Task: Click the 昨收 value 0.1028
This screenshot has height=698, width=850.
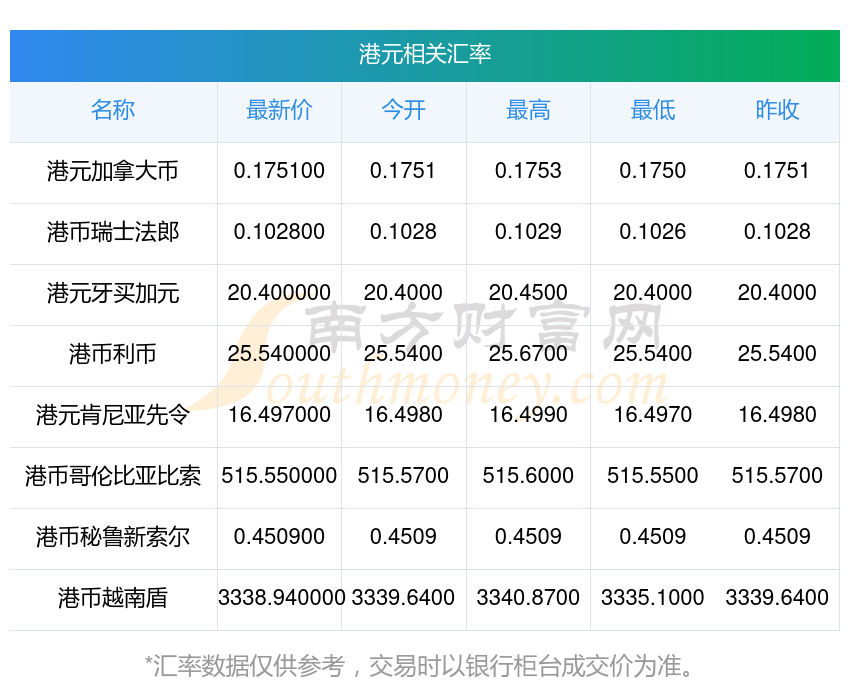Action: coord(777,232)
